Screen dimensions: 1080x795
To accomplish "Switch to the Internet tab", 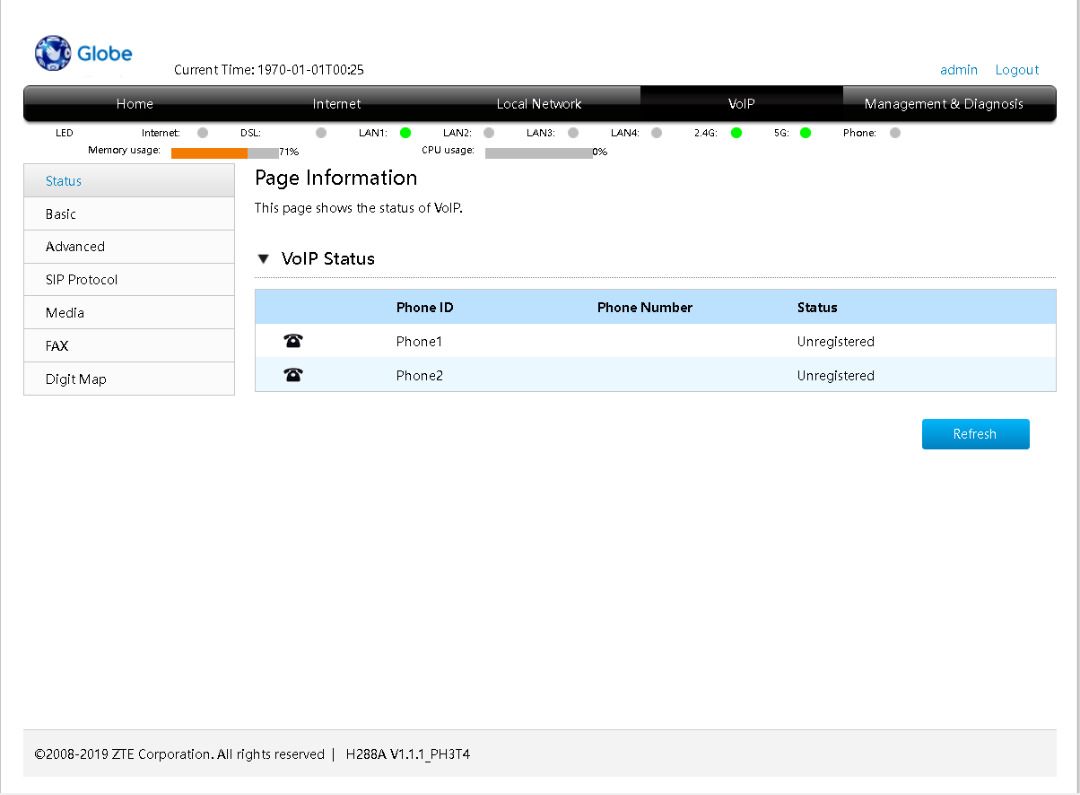I will click(337, 104).
